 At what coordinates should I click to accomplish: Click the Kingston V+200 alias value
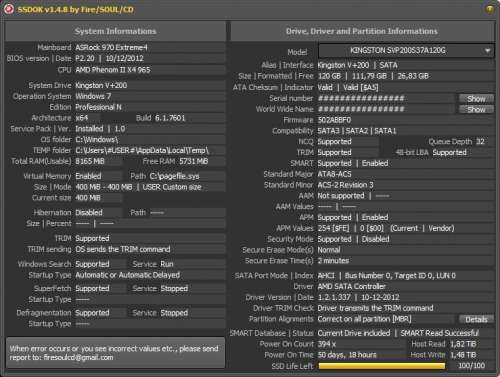coord(343,65)
